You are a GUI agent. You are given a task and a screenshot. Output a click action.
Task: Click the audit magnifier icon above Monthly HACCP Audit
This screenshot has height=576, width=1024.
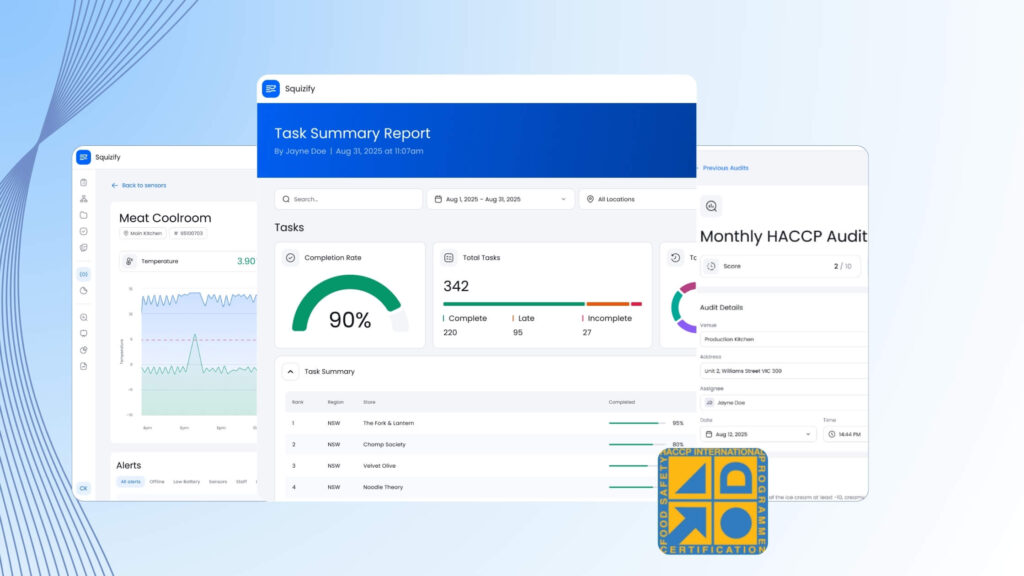(x=711, y=206)
